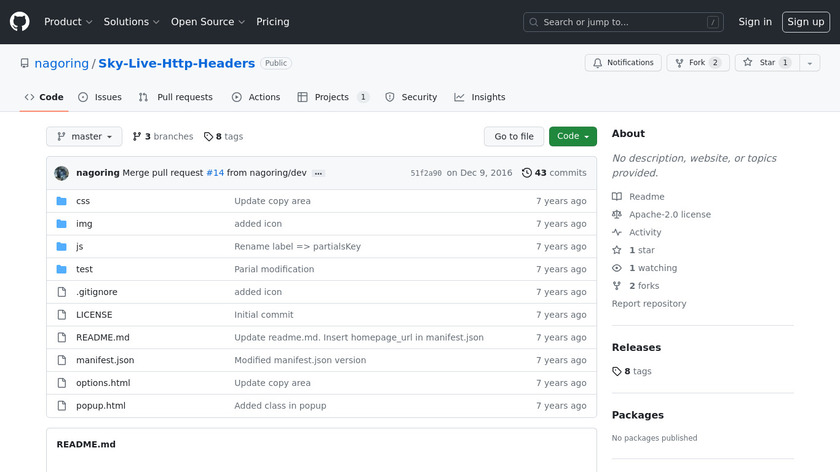
Task: Open the manifest.json file
Action: [105, 360]
